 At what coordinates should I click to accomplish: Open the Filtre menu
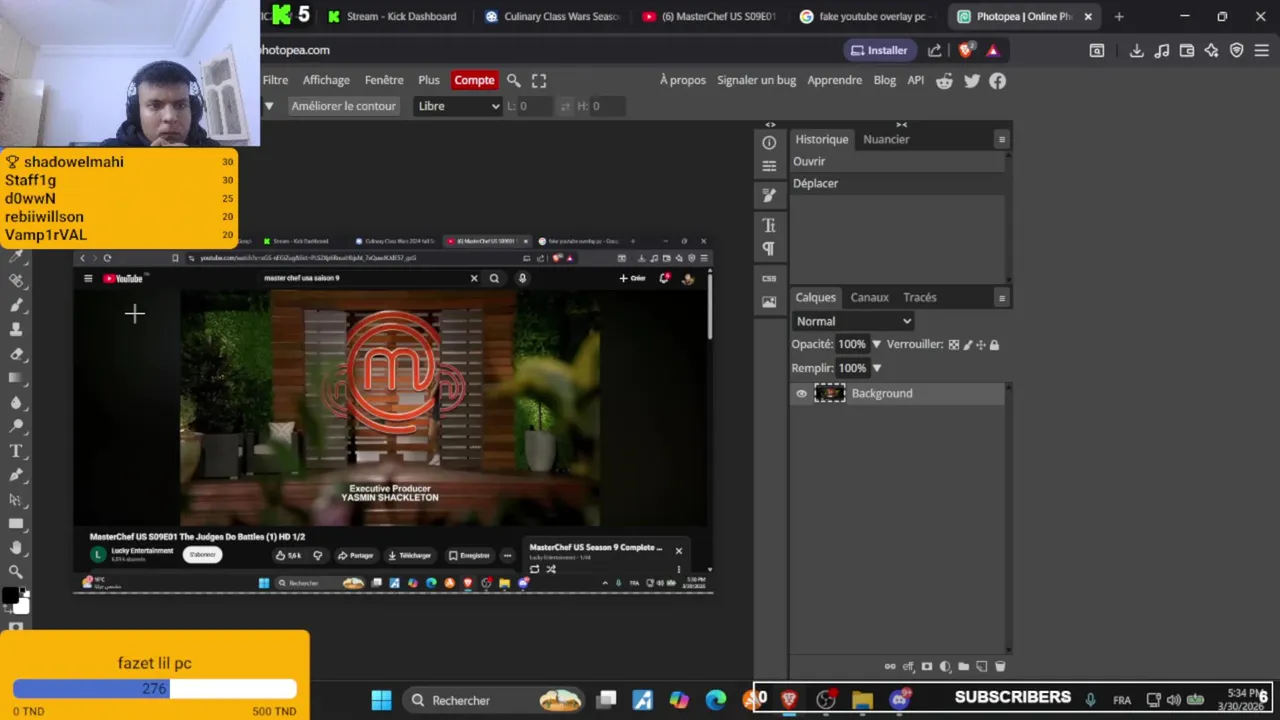coord(275,80)
